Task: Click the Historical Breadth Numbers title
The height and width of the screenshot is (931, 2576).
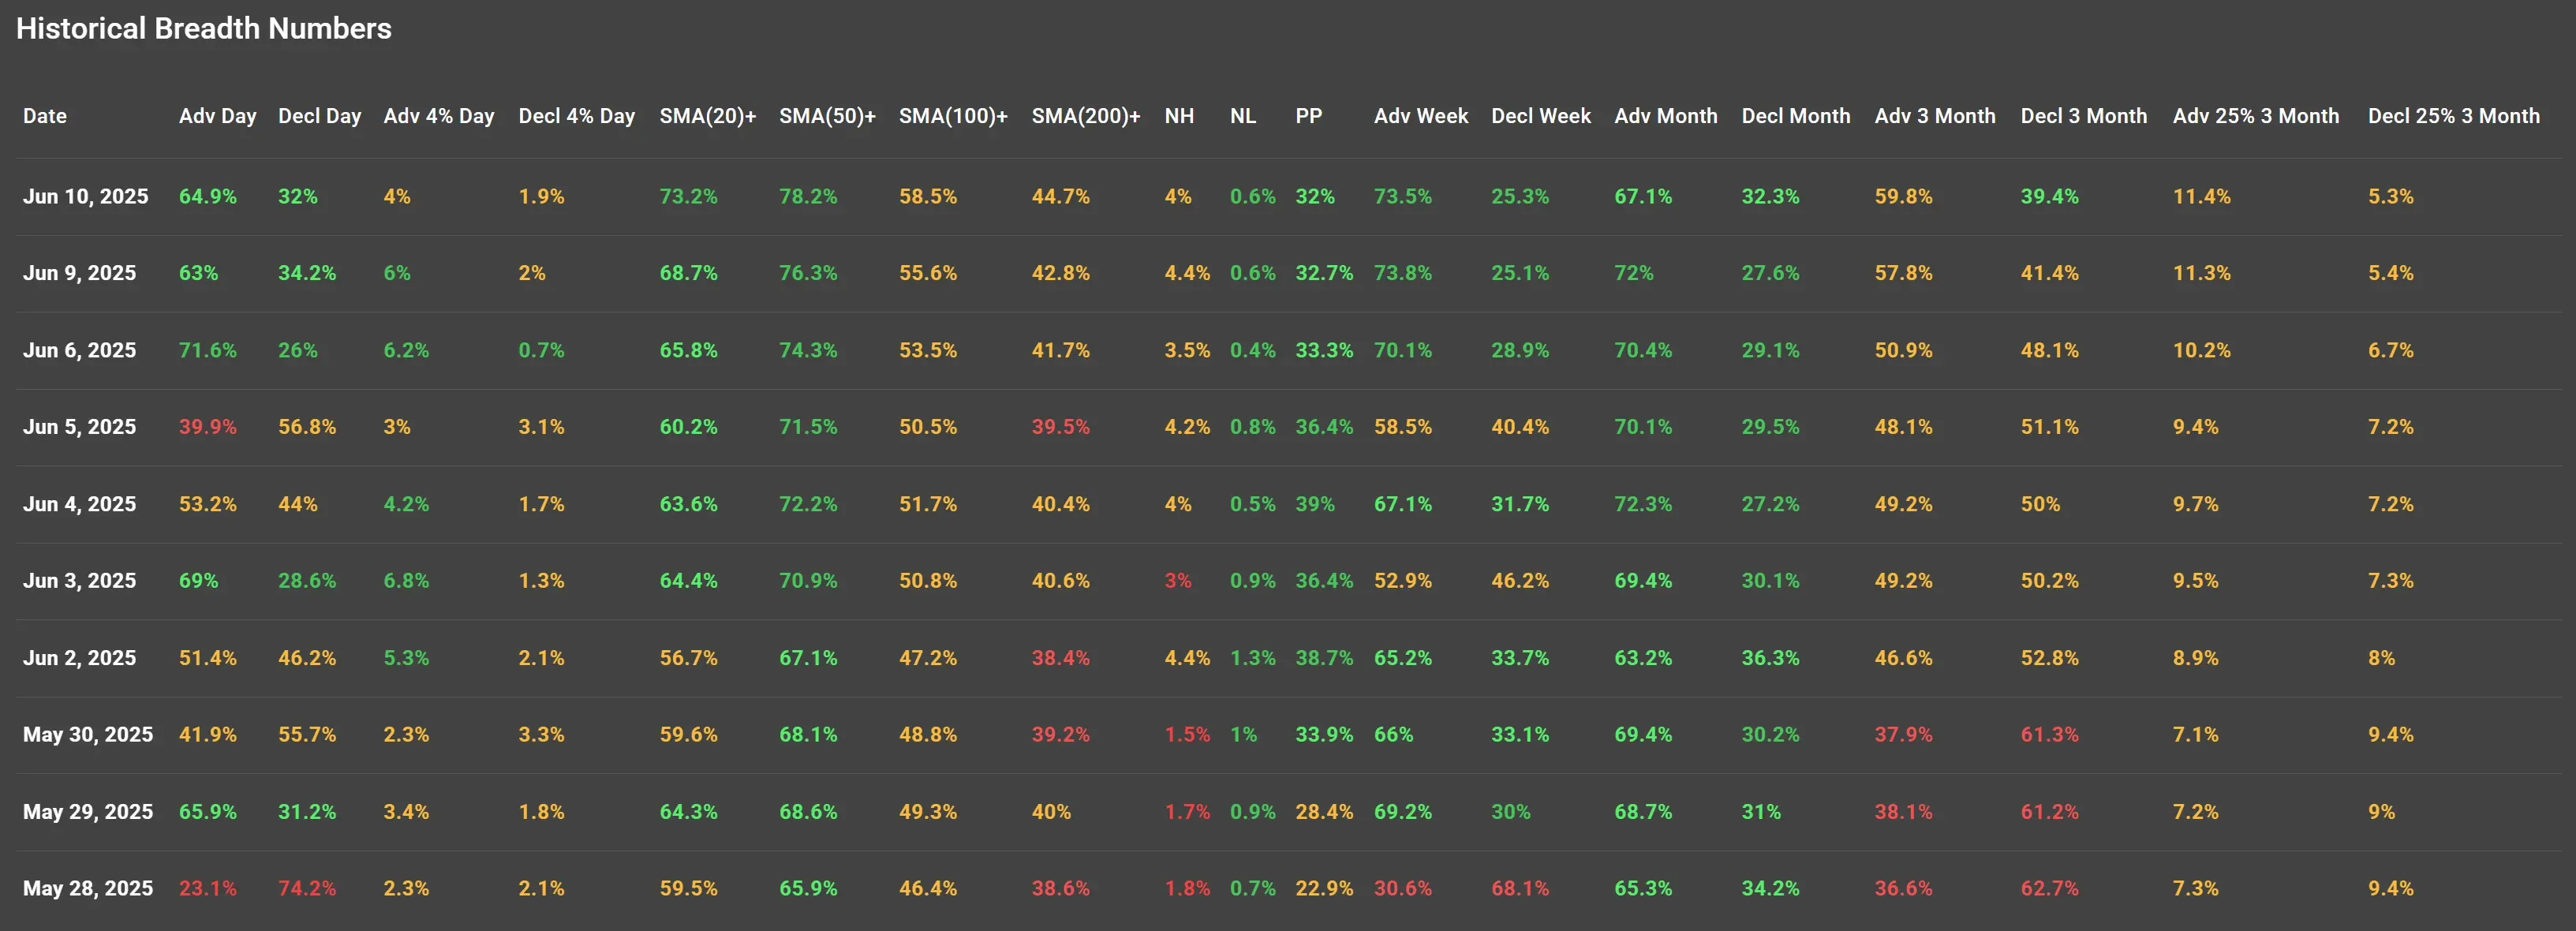Action: tap(204, 29)
